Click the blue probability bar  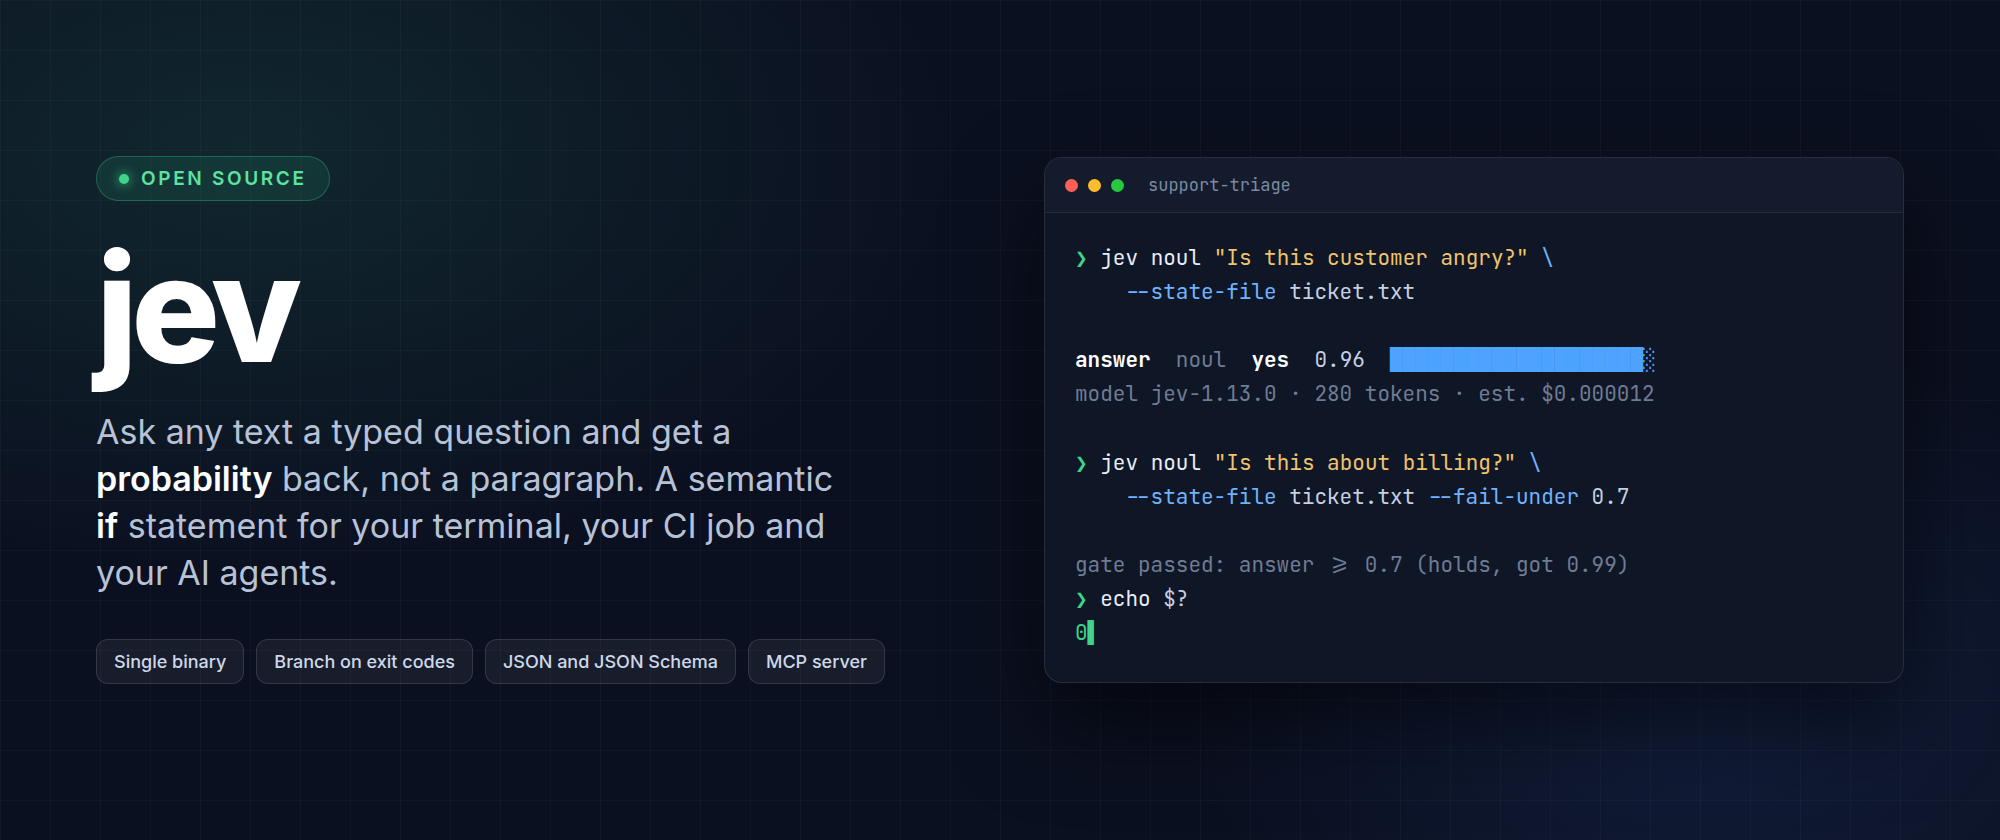tap(1522, 360)
